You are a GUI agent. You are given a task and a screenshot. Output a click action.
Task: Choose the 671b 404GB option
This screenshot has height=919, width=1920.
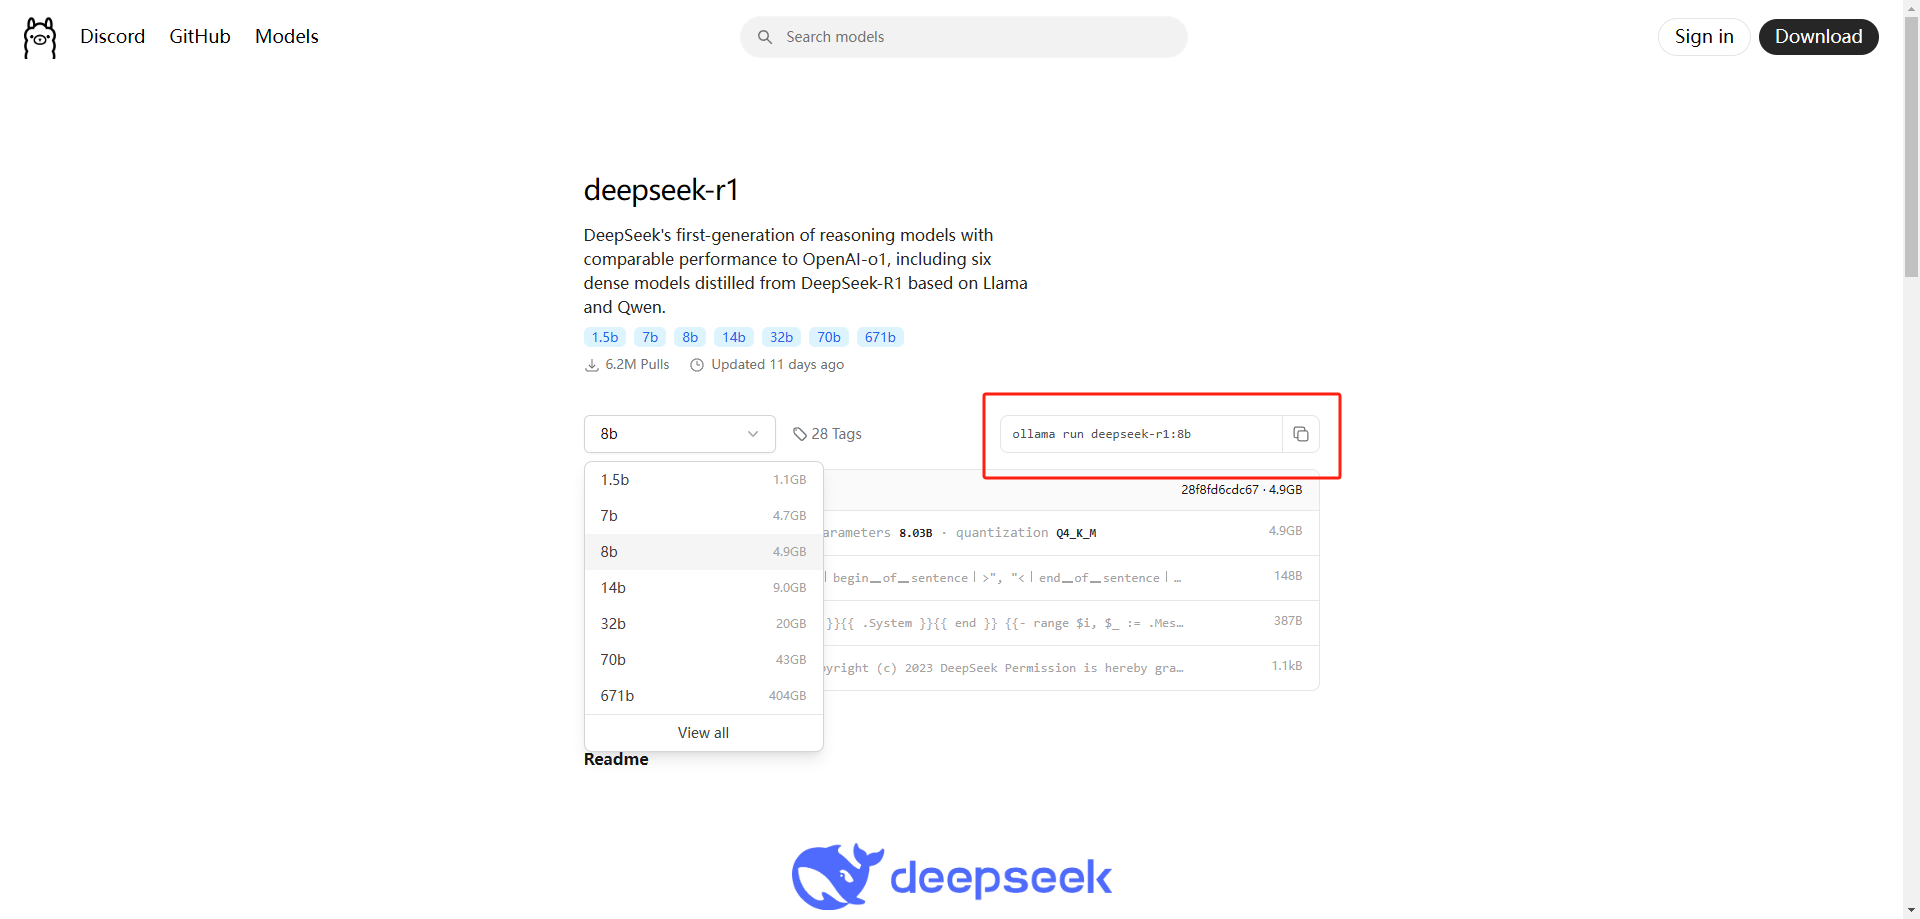click(703, 696)
